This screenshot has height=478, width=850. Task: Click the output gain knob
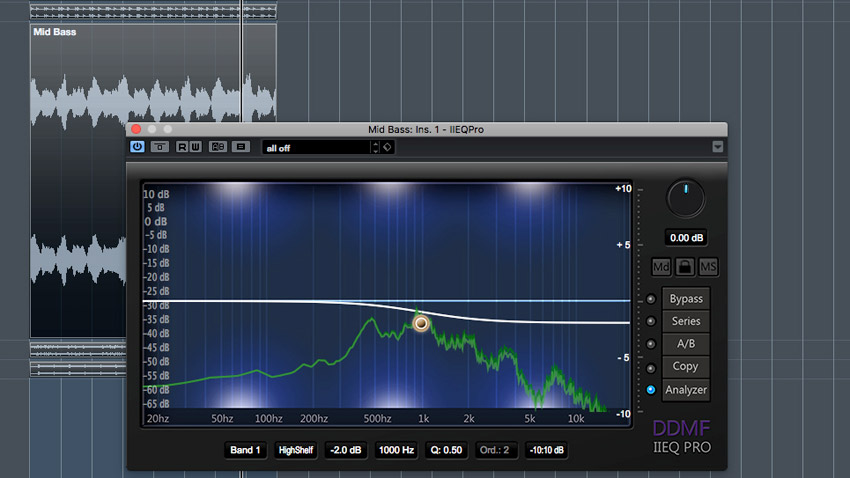pyautogui.click(x=686, y=199)
